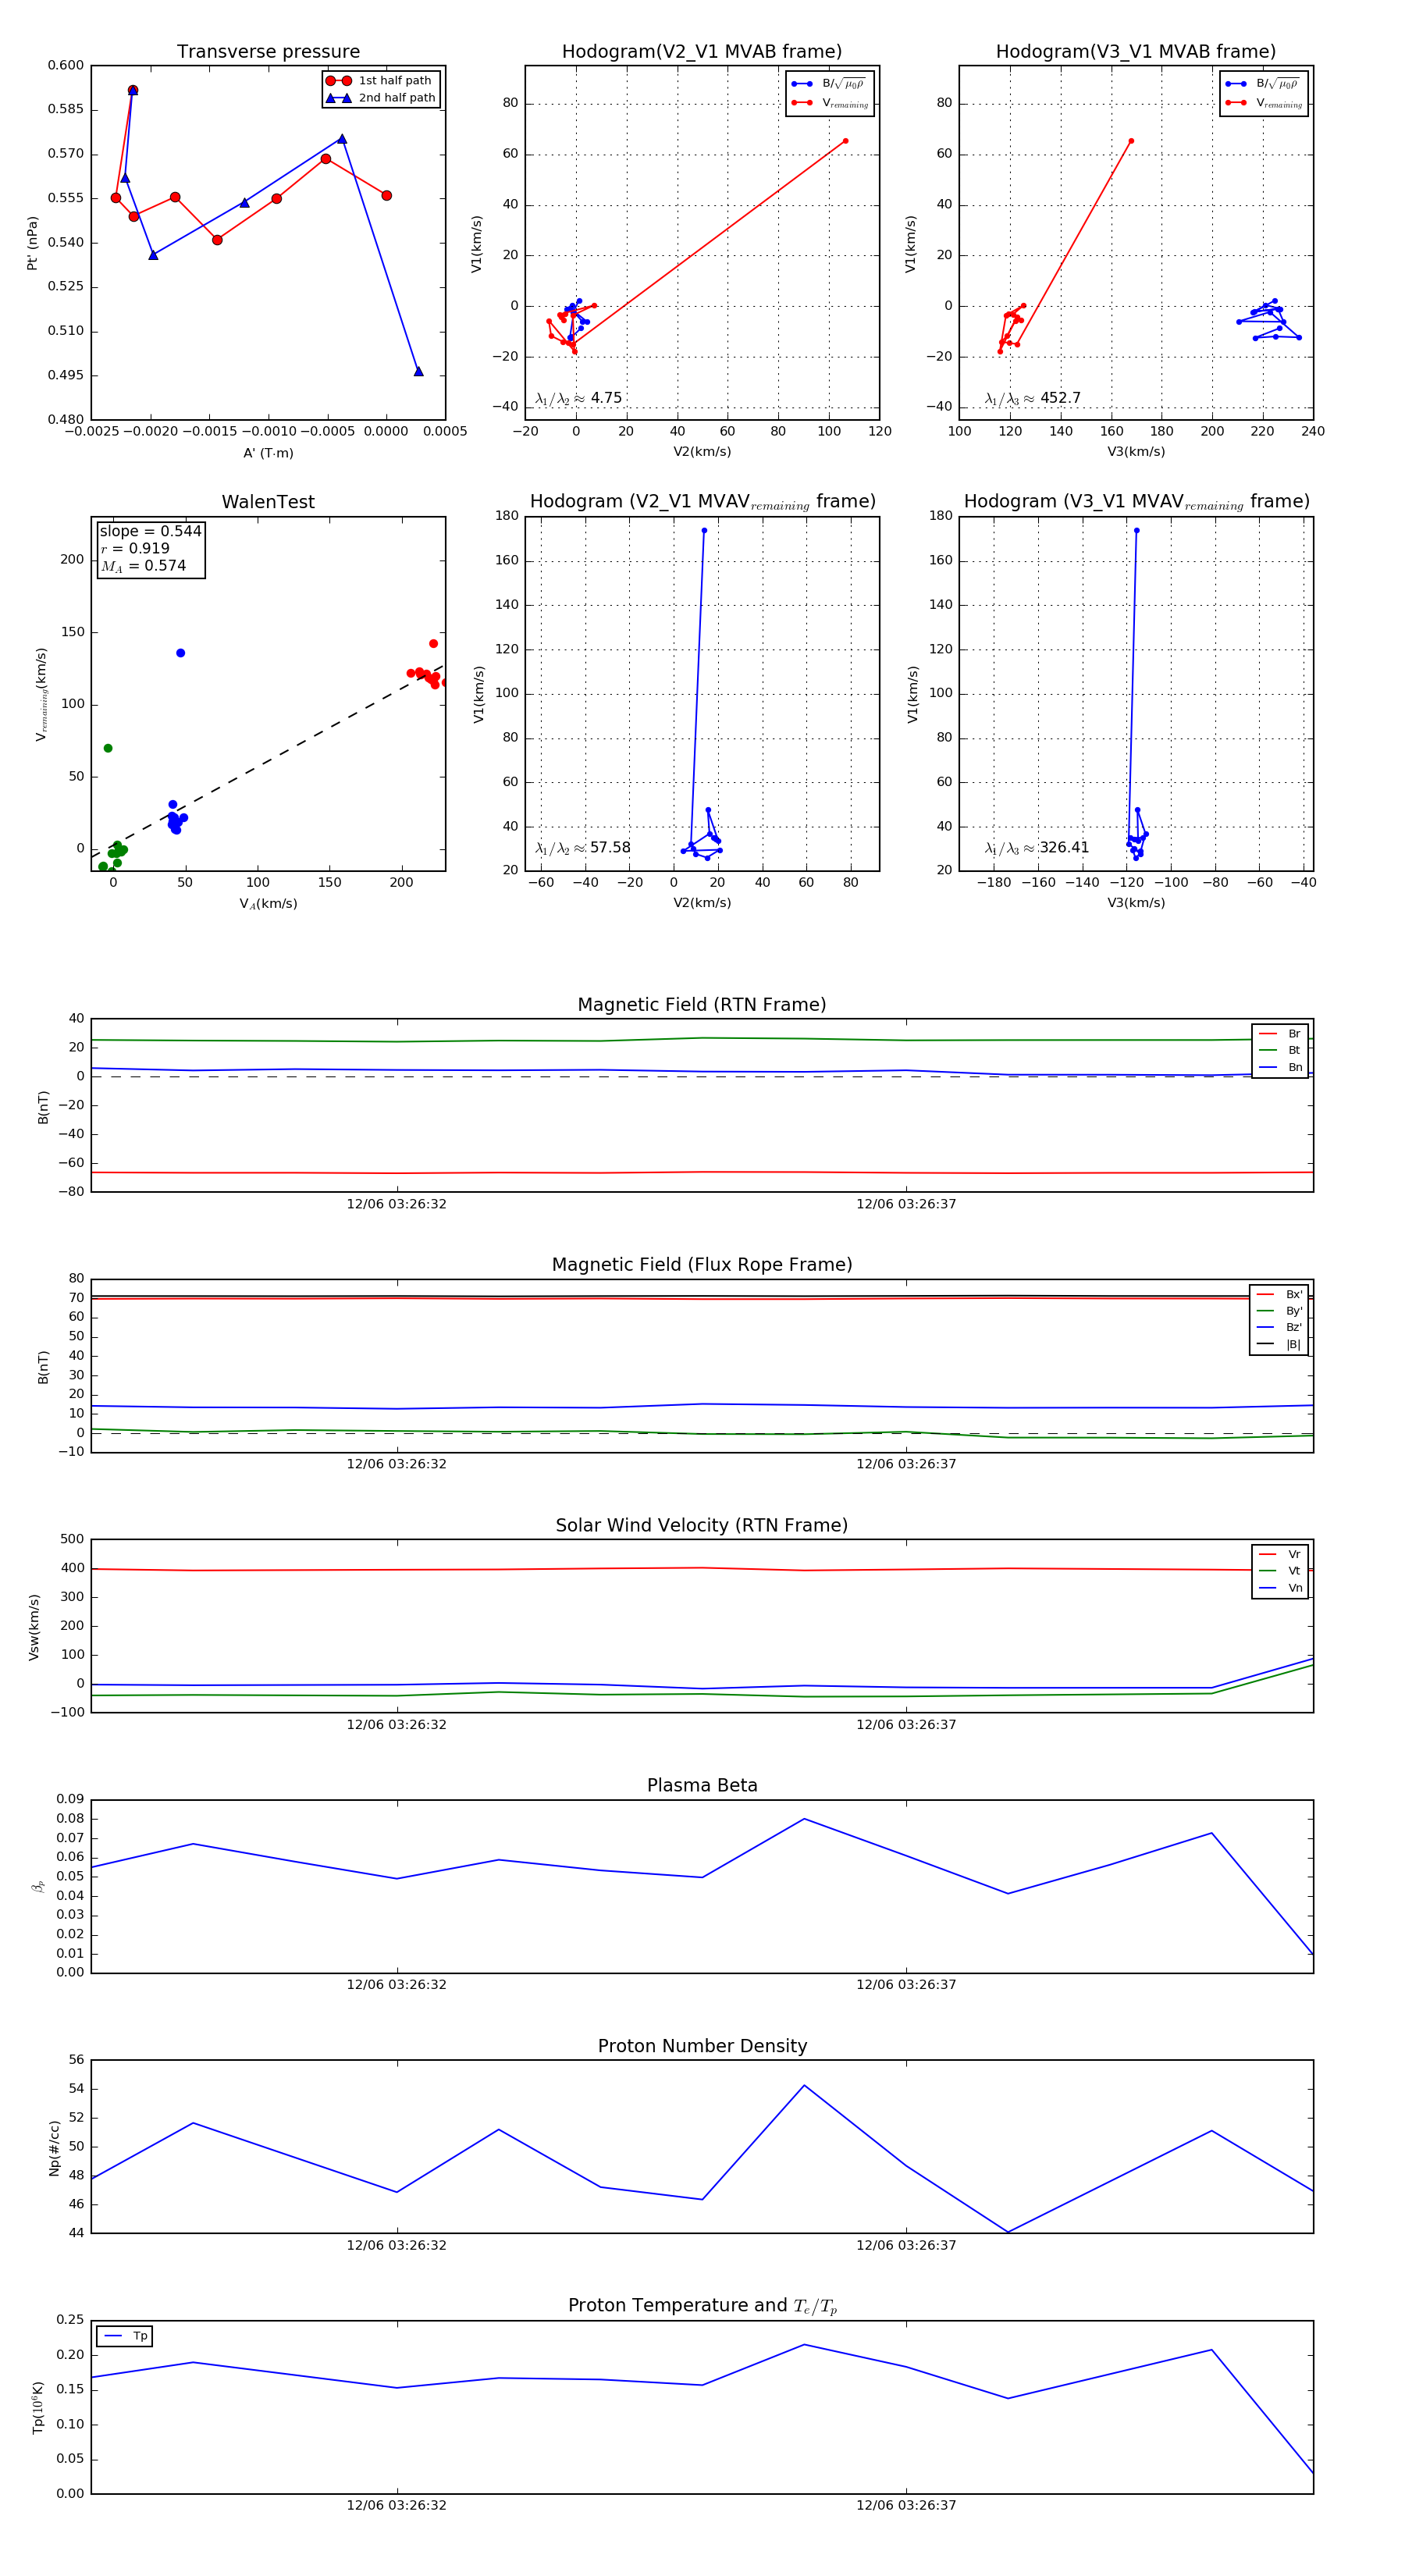
Task: Select the Tp legend entry
Action: 125,2336
